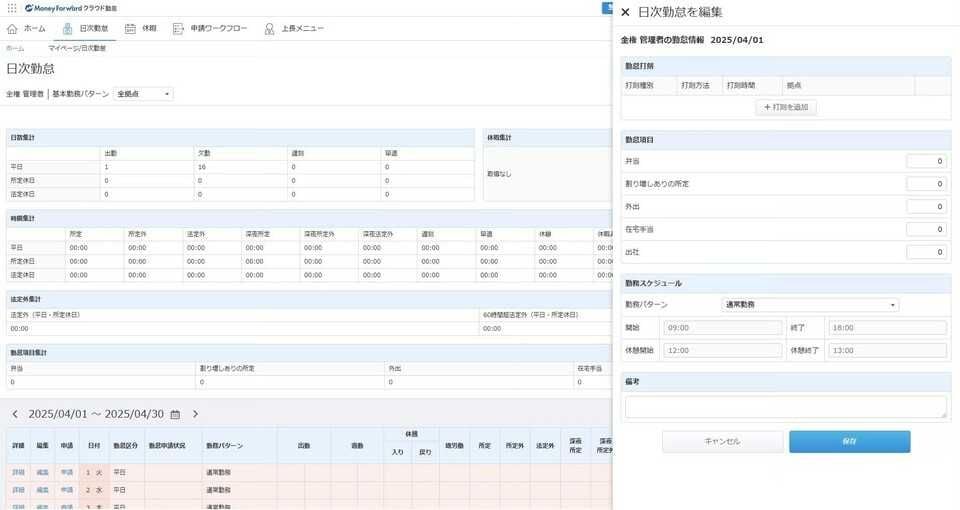This screenshot has width=960, height=510.
Task: Click 編集 link for the April 1 row
Action: (x=42, y=472)
